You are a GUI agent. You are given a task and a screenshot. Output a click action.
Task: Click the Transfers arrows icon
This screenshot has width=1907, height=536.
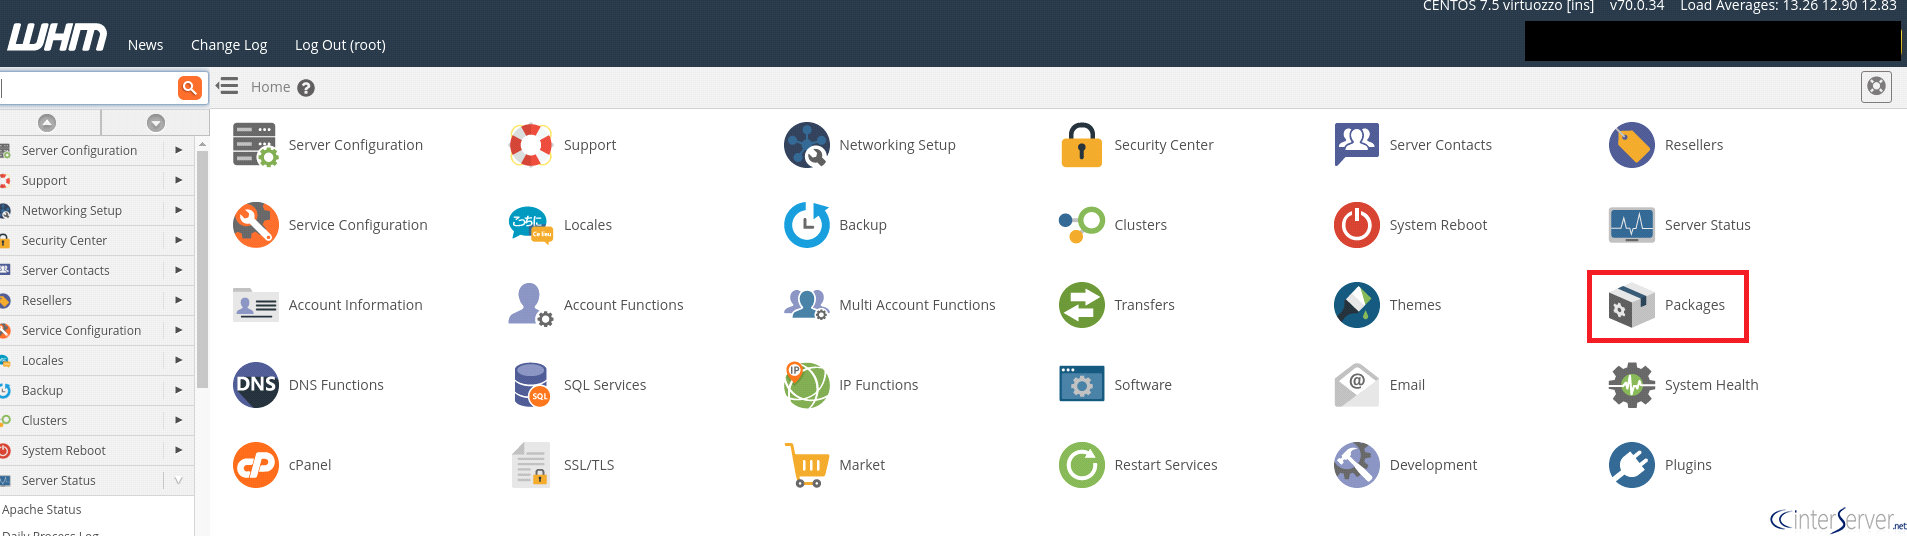click(x=1081, y=305)
